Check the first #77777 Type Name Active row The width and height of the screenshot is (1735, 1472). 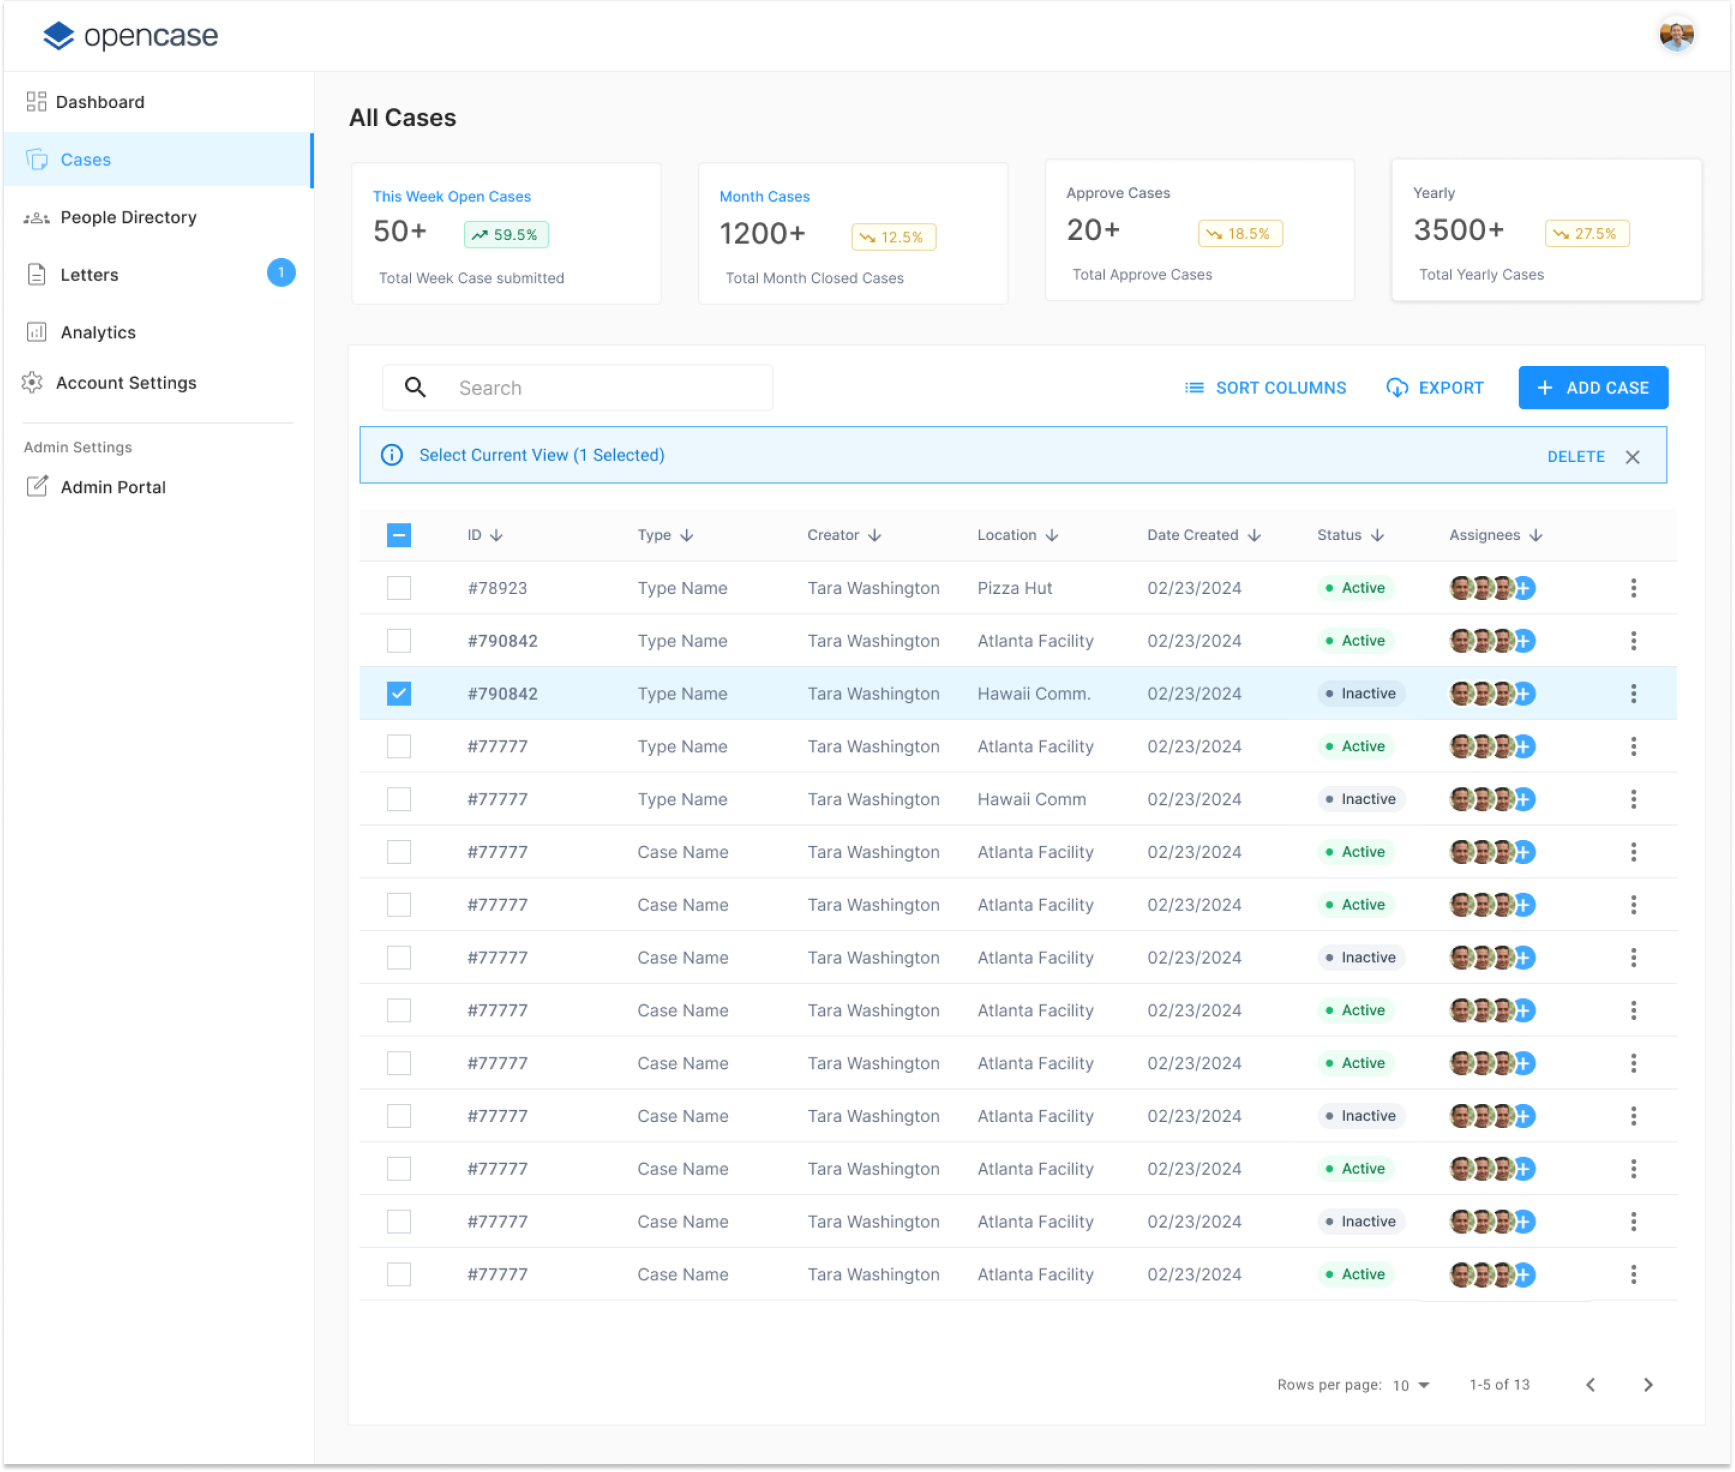[x=399, y=746]
